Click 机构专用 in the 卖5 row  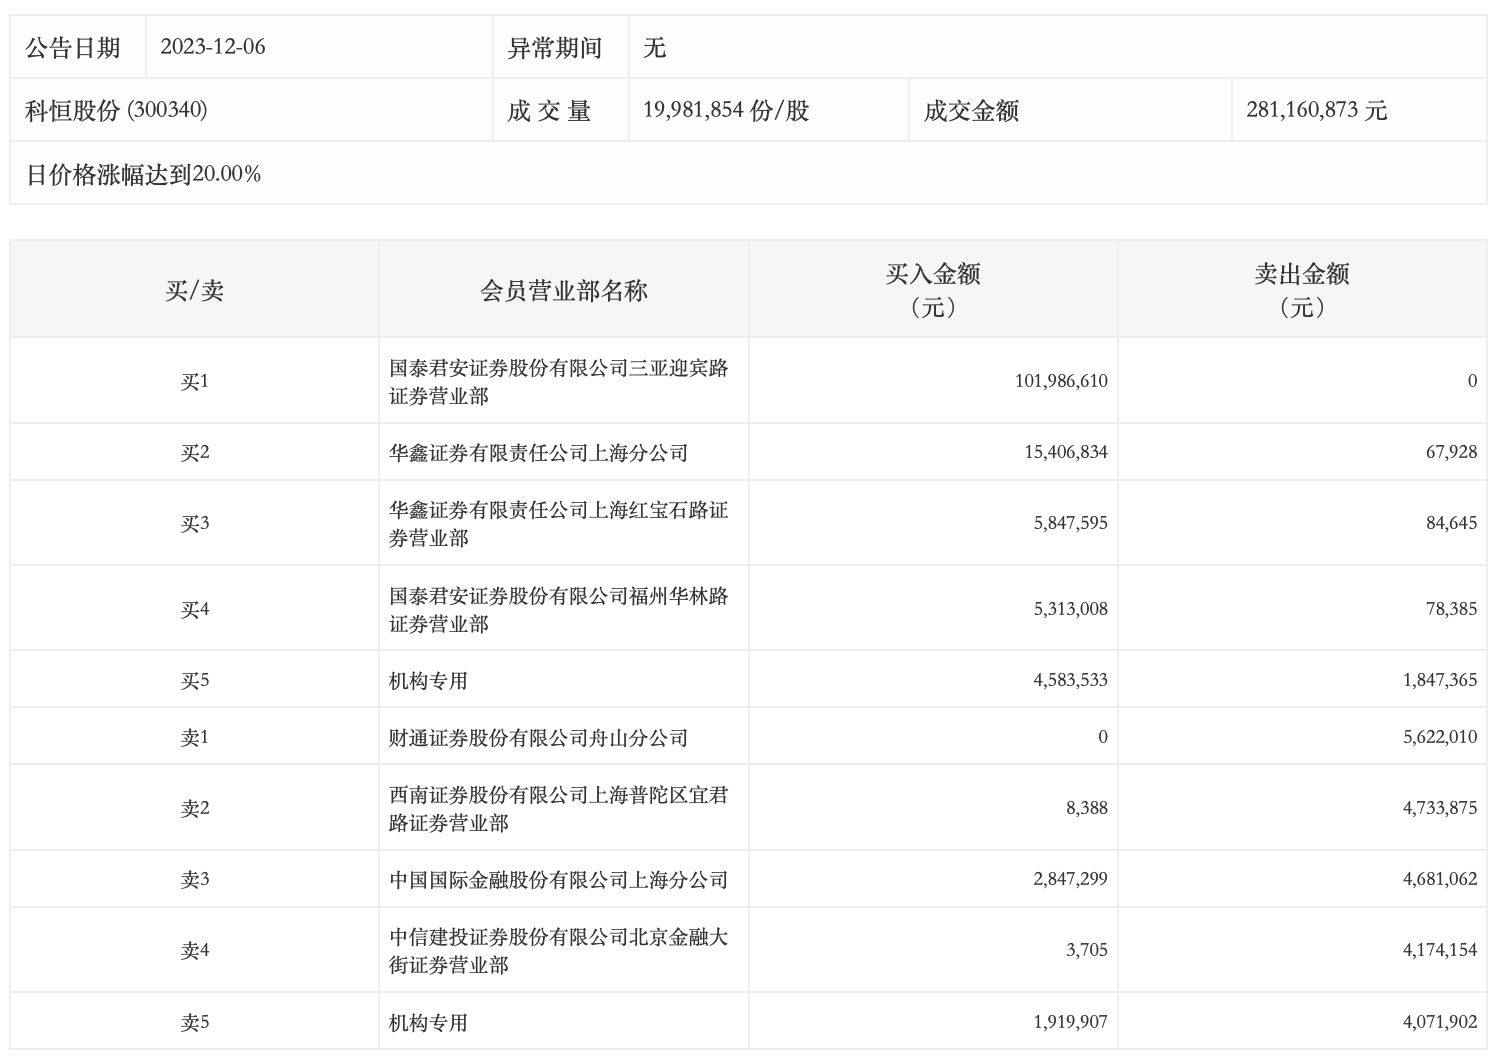click(x=428, y=1023)
